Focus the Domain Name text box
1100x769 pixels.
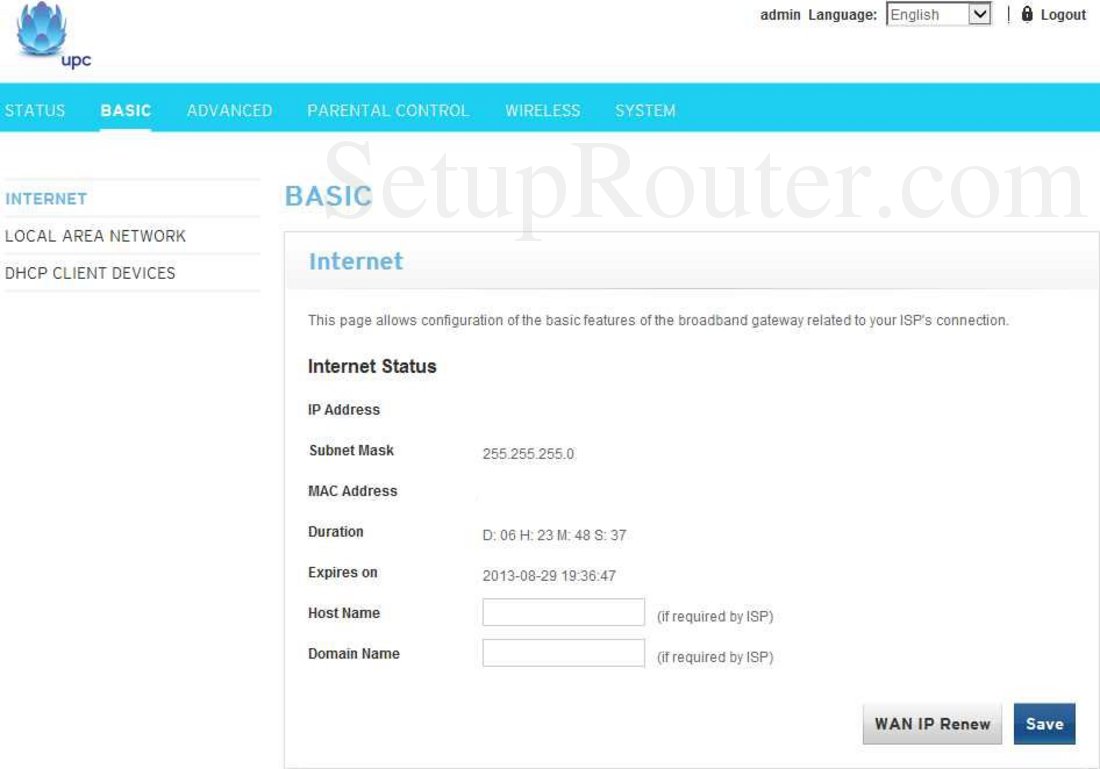click(x=563, y=653)
